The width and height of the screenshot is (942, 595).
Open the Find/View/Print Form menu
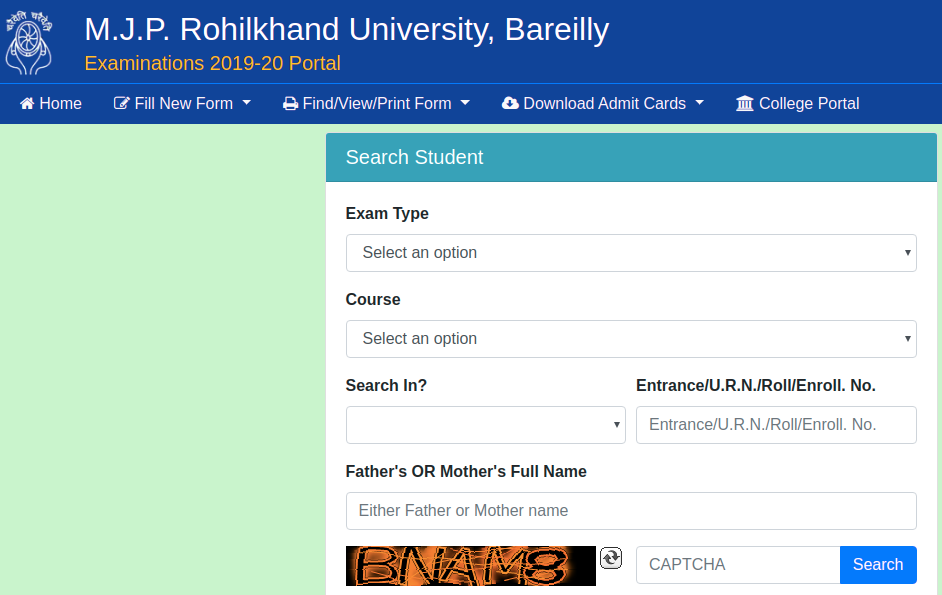click(376, 103)
